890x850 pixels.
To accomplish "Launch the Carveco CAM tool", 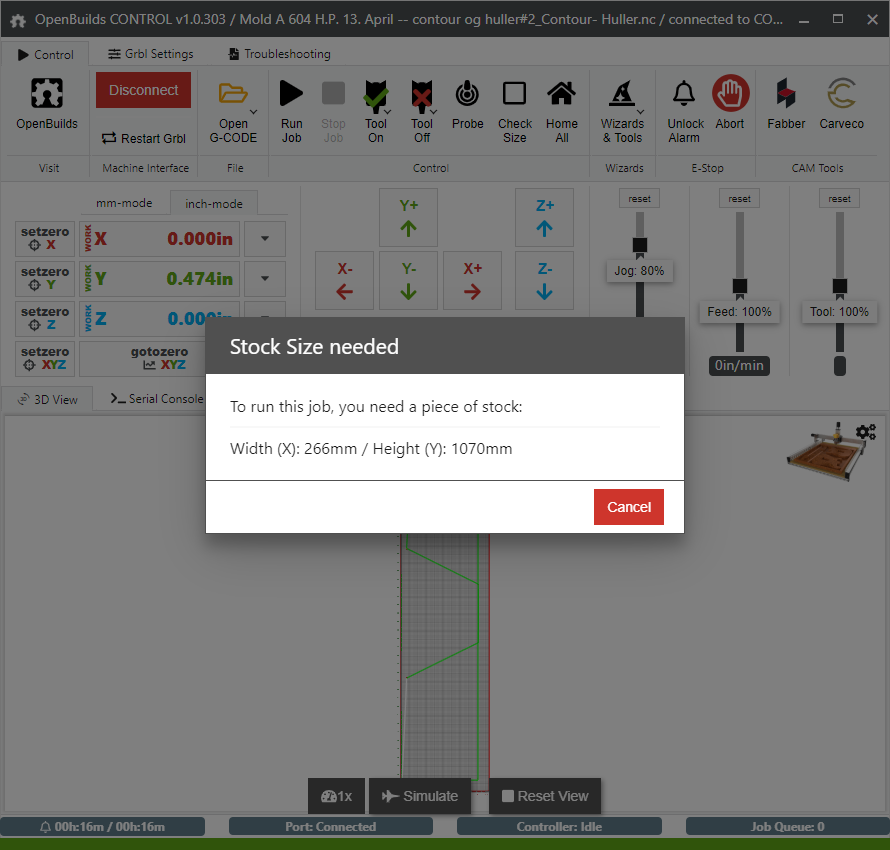I will click(841, 94).
